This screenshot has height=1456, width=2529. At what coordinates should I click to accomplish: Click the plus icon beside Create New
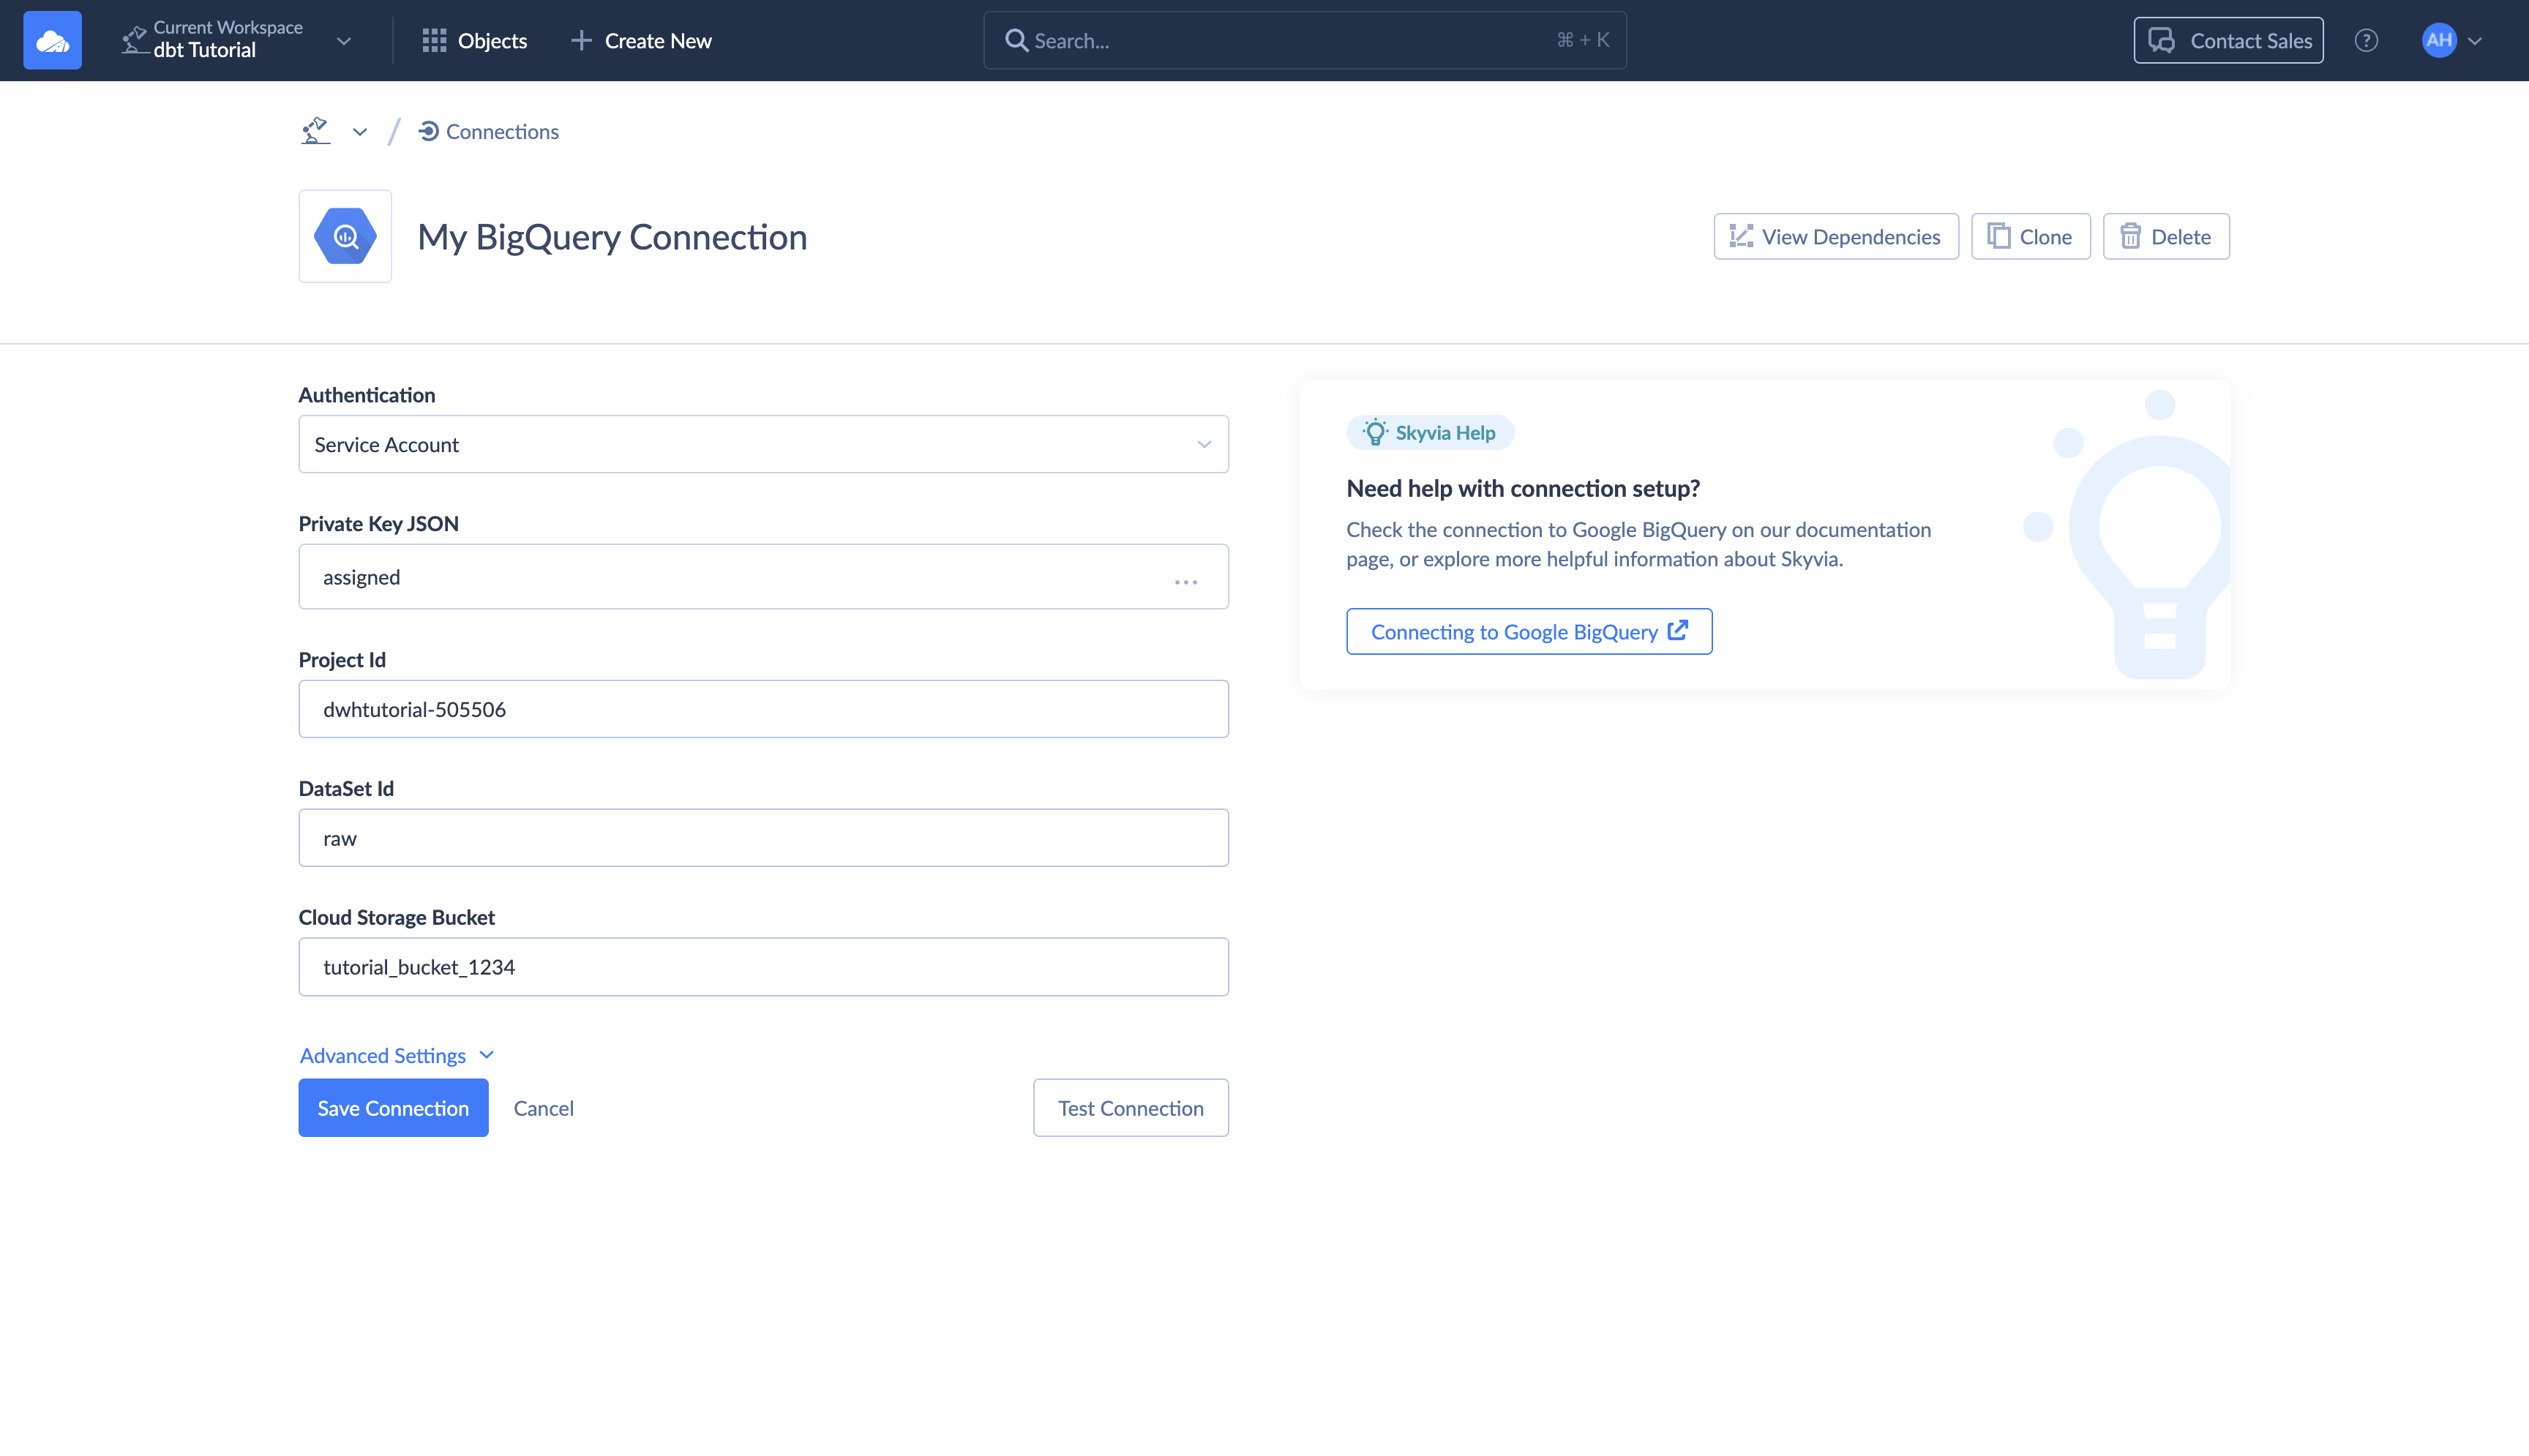pos(581,40)
